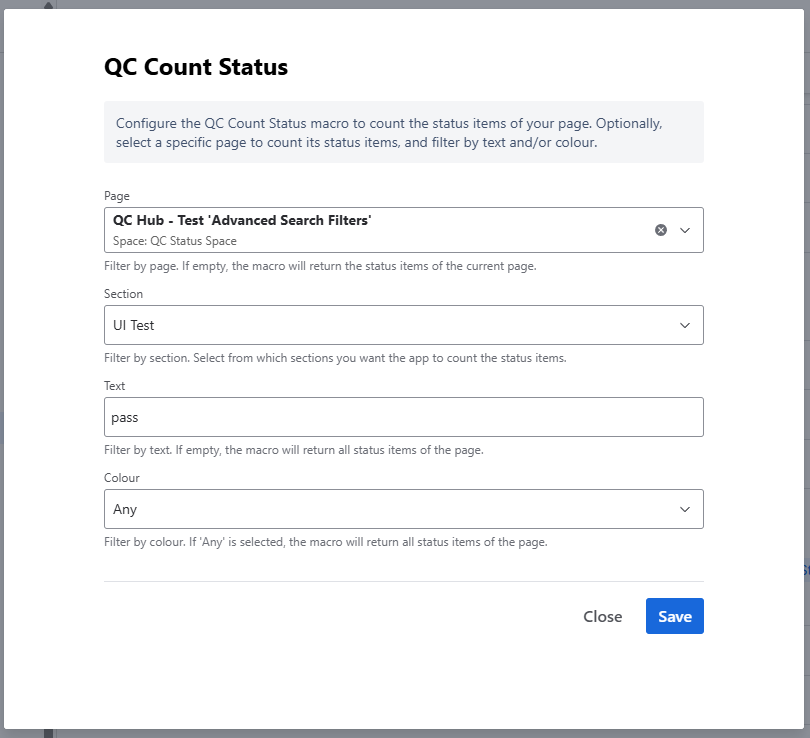Click the down arrow opening Colour options
810x738 pixels.
coord(685,508)
